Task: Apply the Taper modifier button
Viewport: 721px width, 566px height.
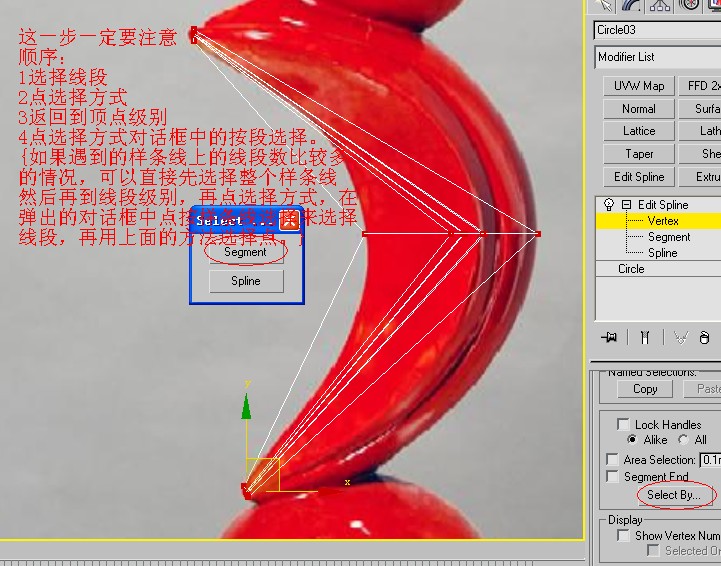Action: [639, 154]
